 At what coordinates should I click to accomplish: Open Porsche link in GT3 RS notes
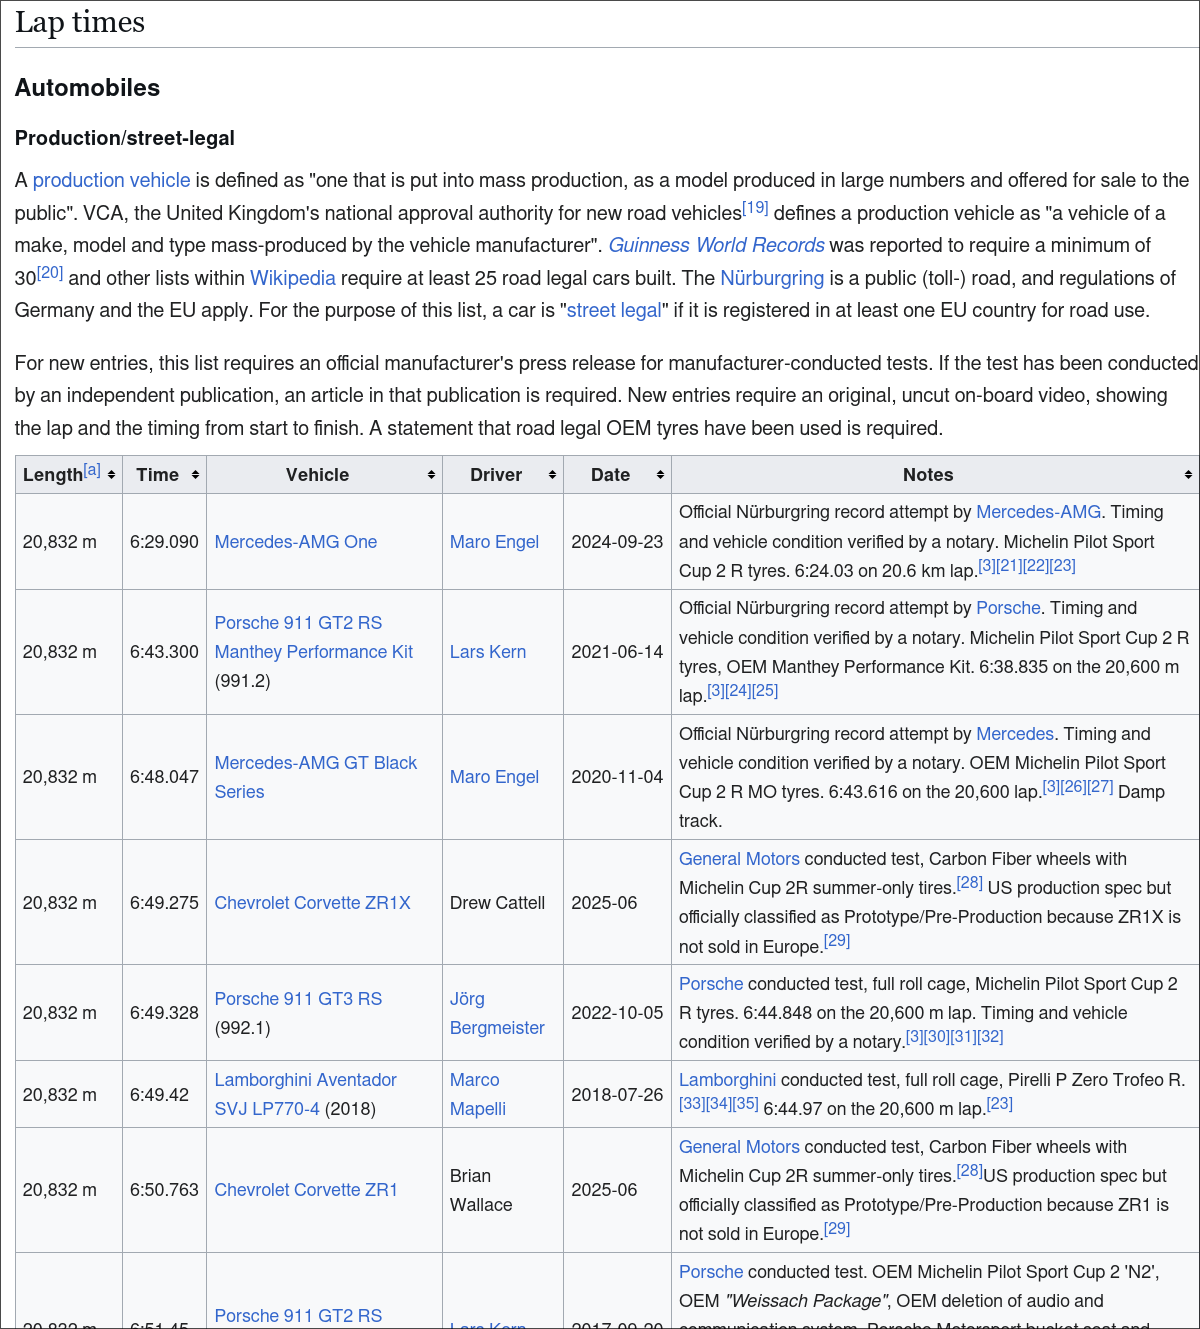point(711,984)
